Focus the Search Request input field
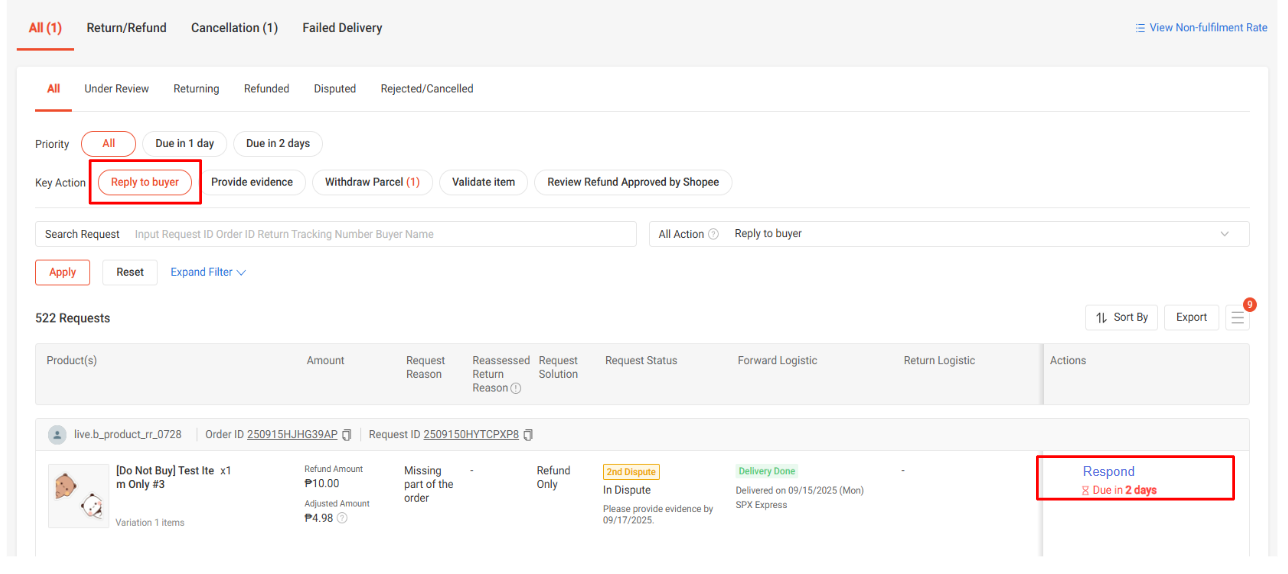1288x574 pixels. [x=336, y=234]
